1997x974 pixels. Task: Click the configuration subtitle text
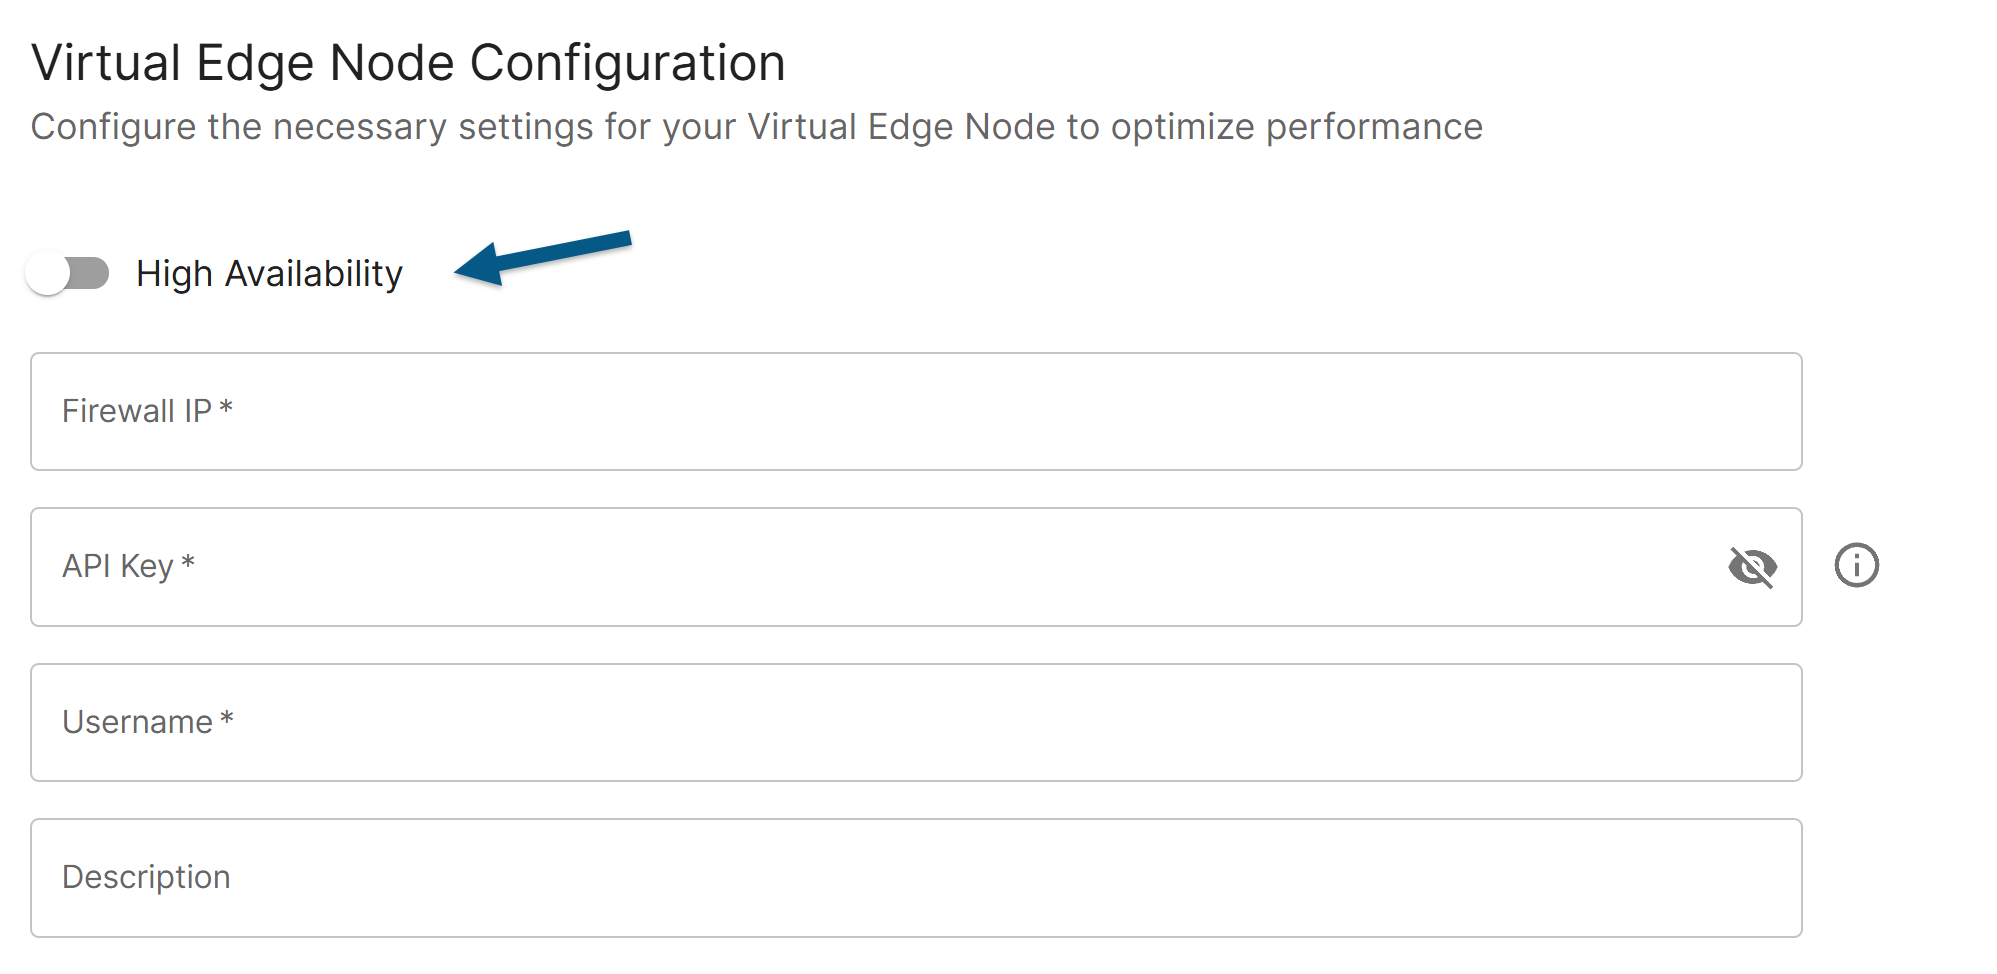[756, 127]
